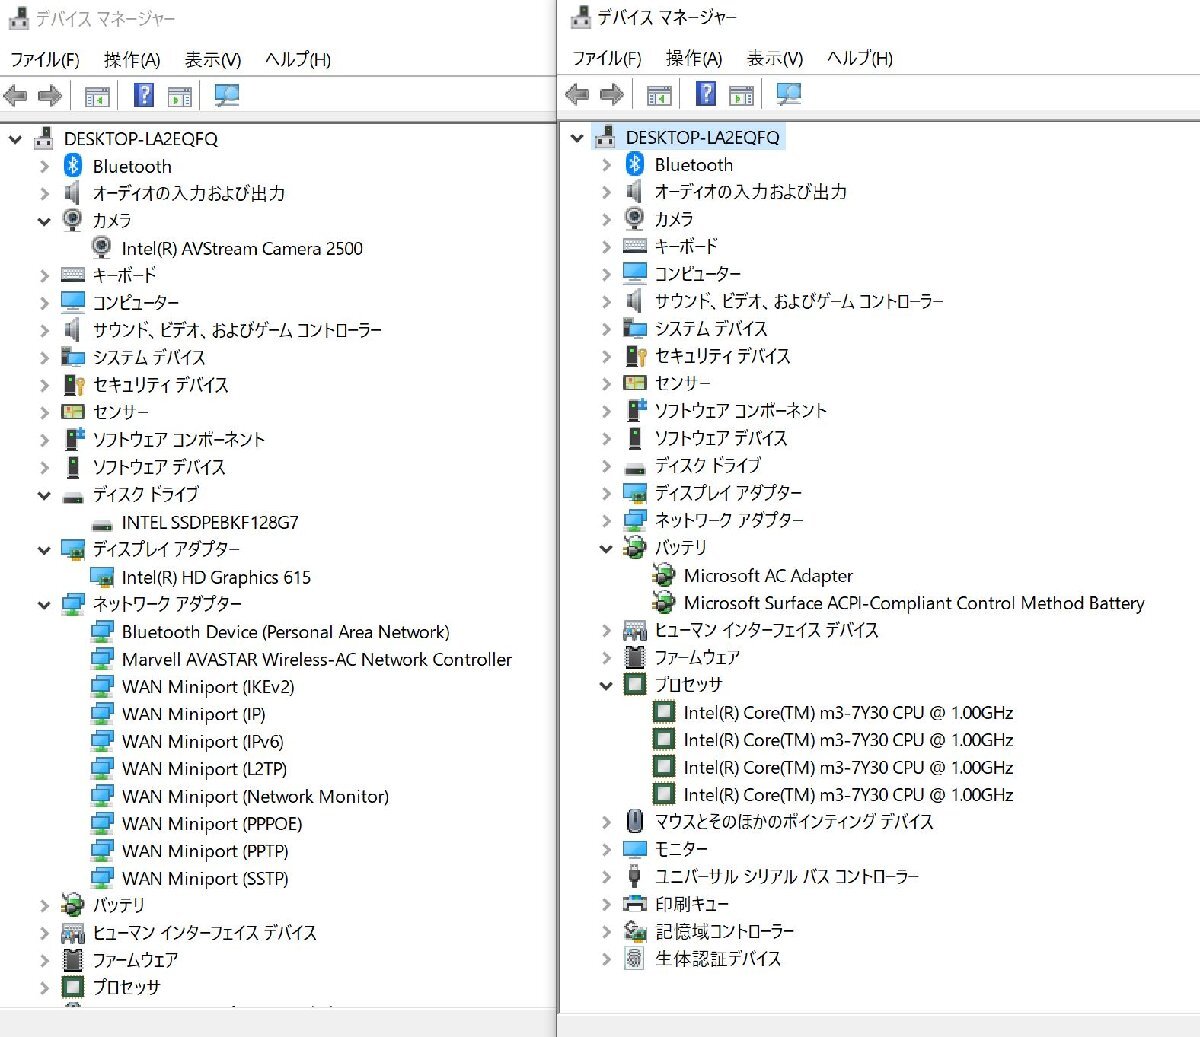
Task: Select サウンド、ビデオ、およびゲーム コントローラー label in left window
Action: 237,330
